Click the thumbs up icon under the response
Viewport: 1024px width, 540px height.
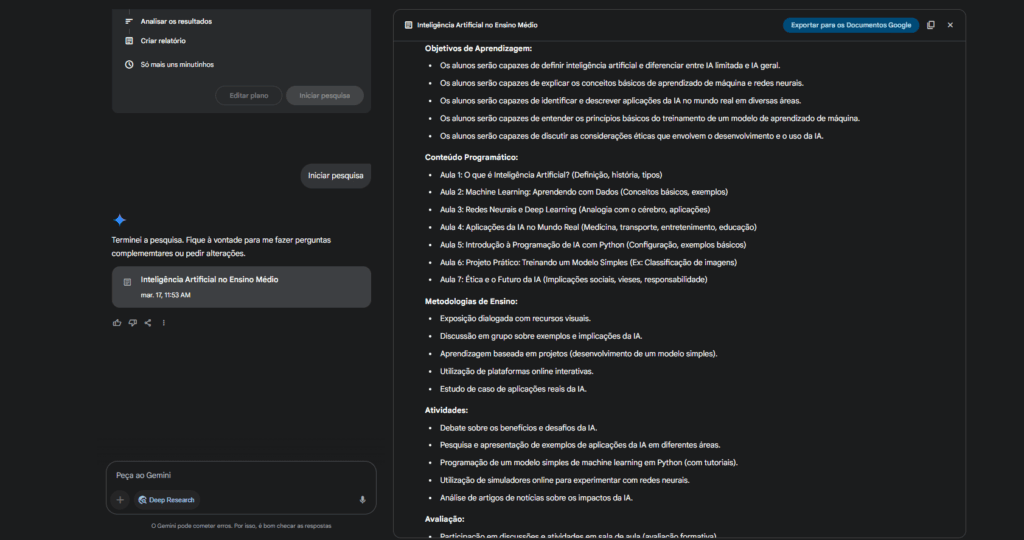click(x=117, y=322)
